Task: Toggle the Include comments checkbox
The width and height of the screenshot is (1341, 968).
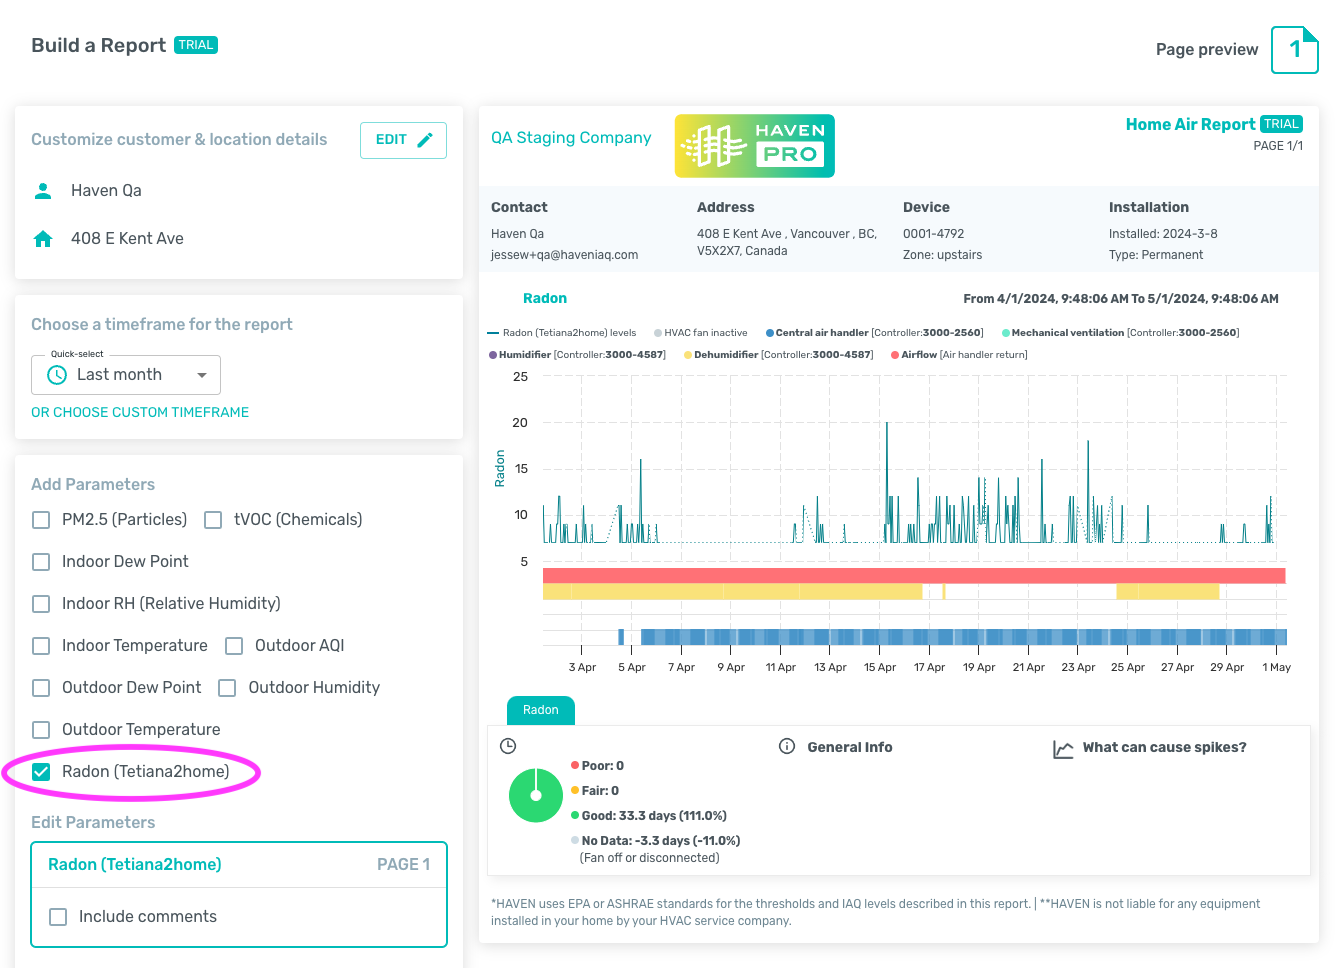Action: (58, 917)
